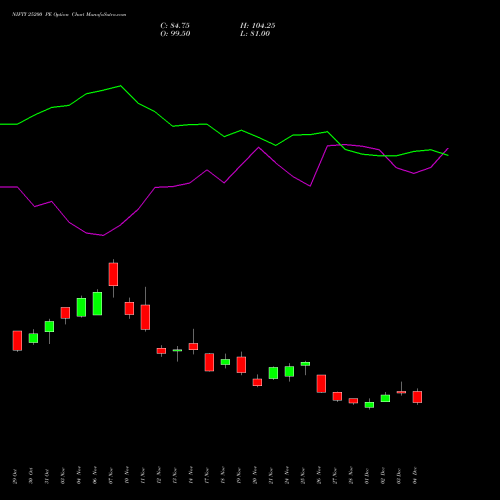The image size is (500, 500).
Task: Click the NIFTY PE Option chart title
Action: tap(69, 15)
